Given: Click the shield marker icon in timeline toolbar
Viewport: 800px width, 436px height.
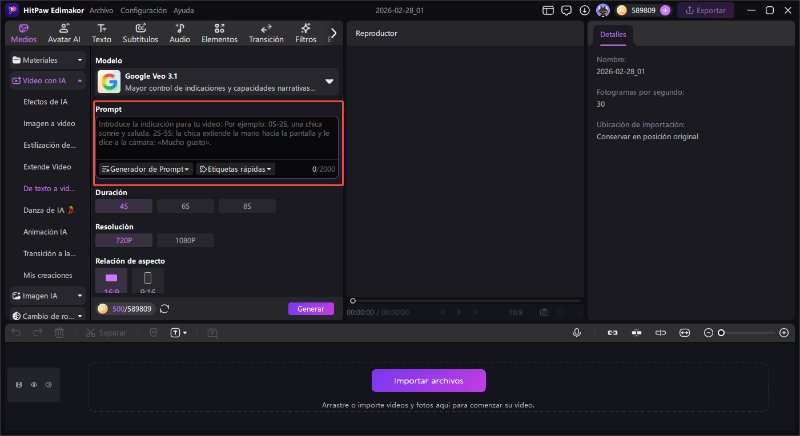Looking at the screenshot, I should tap(153, 333).
